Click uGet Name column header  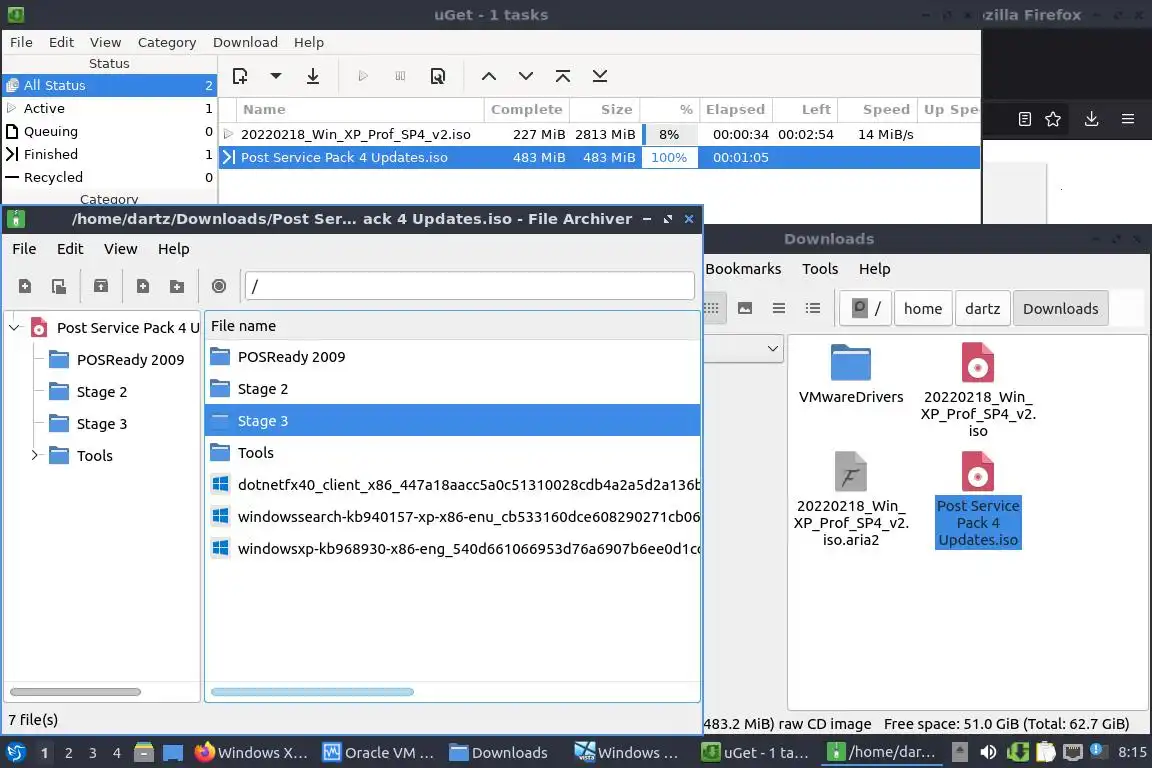(x=360, y=110)
